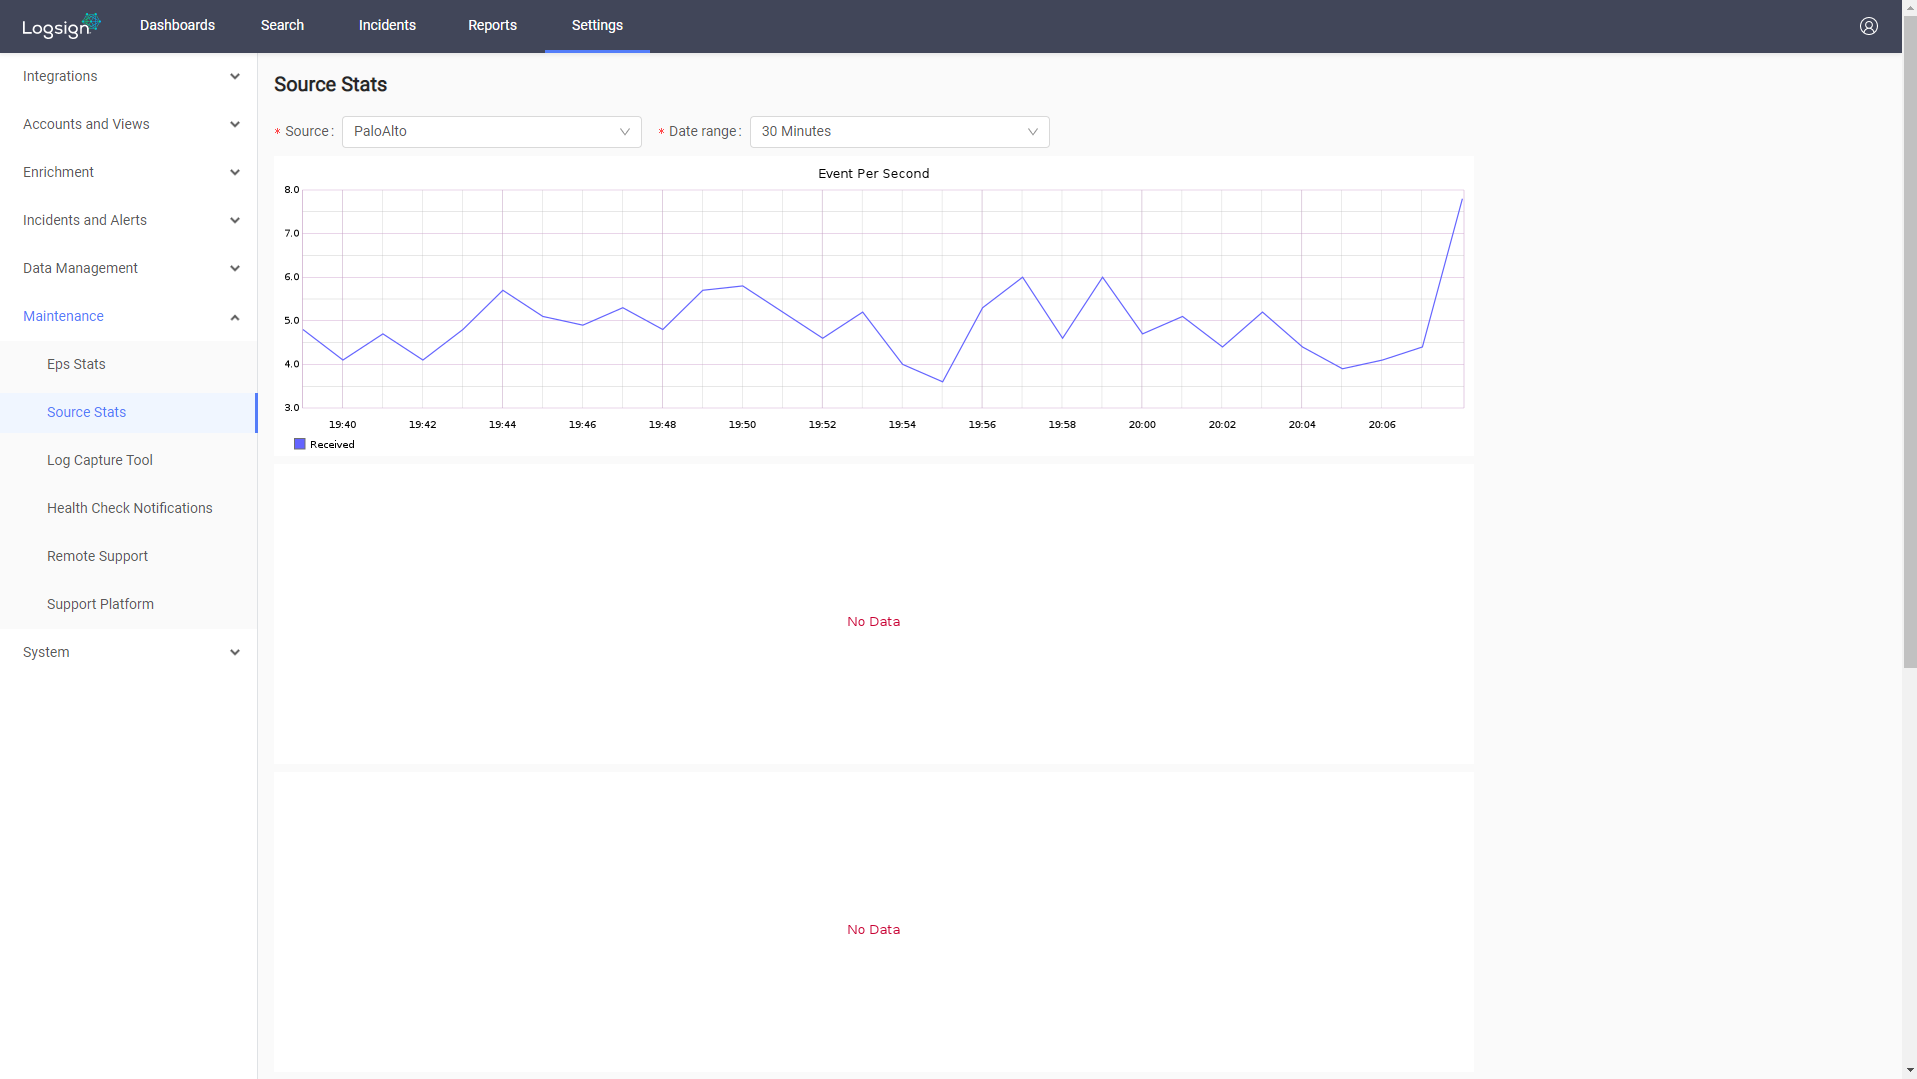This screenshot has height=1079, width=1917.
Task: Expand the System section
Action: pos(128,652)
